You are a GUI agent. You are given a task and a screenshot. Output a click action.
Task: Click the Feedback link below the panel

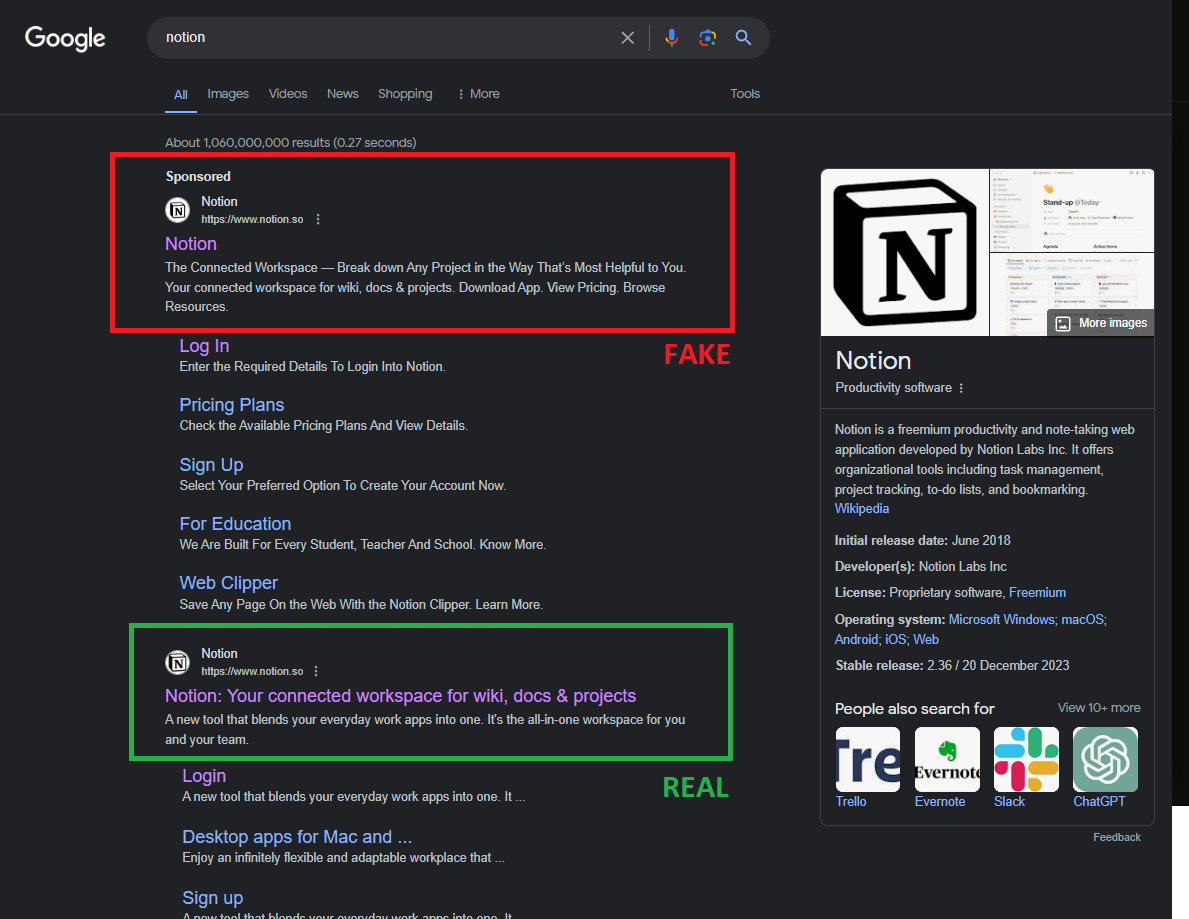pos(1116,837)
